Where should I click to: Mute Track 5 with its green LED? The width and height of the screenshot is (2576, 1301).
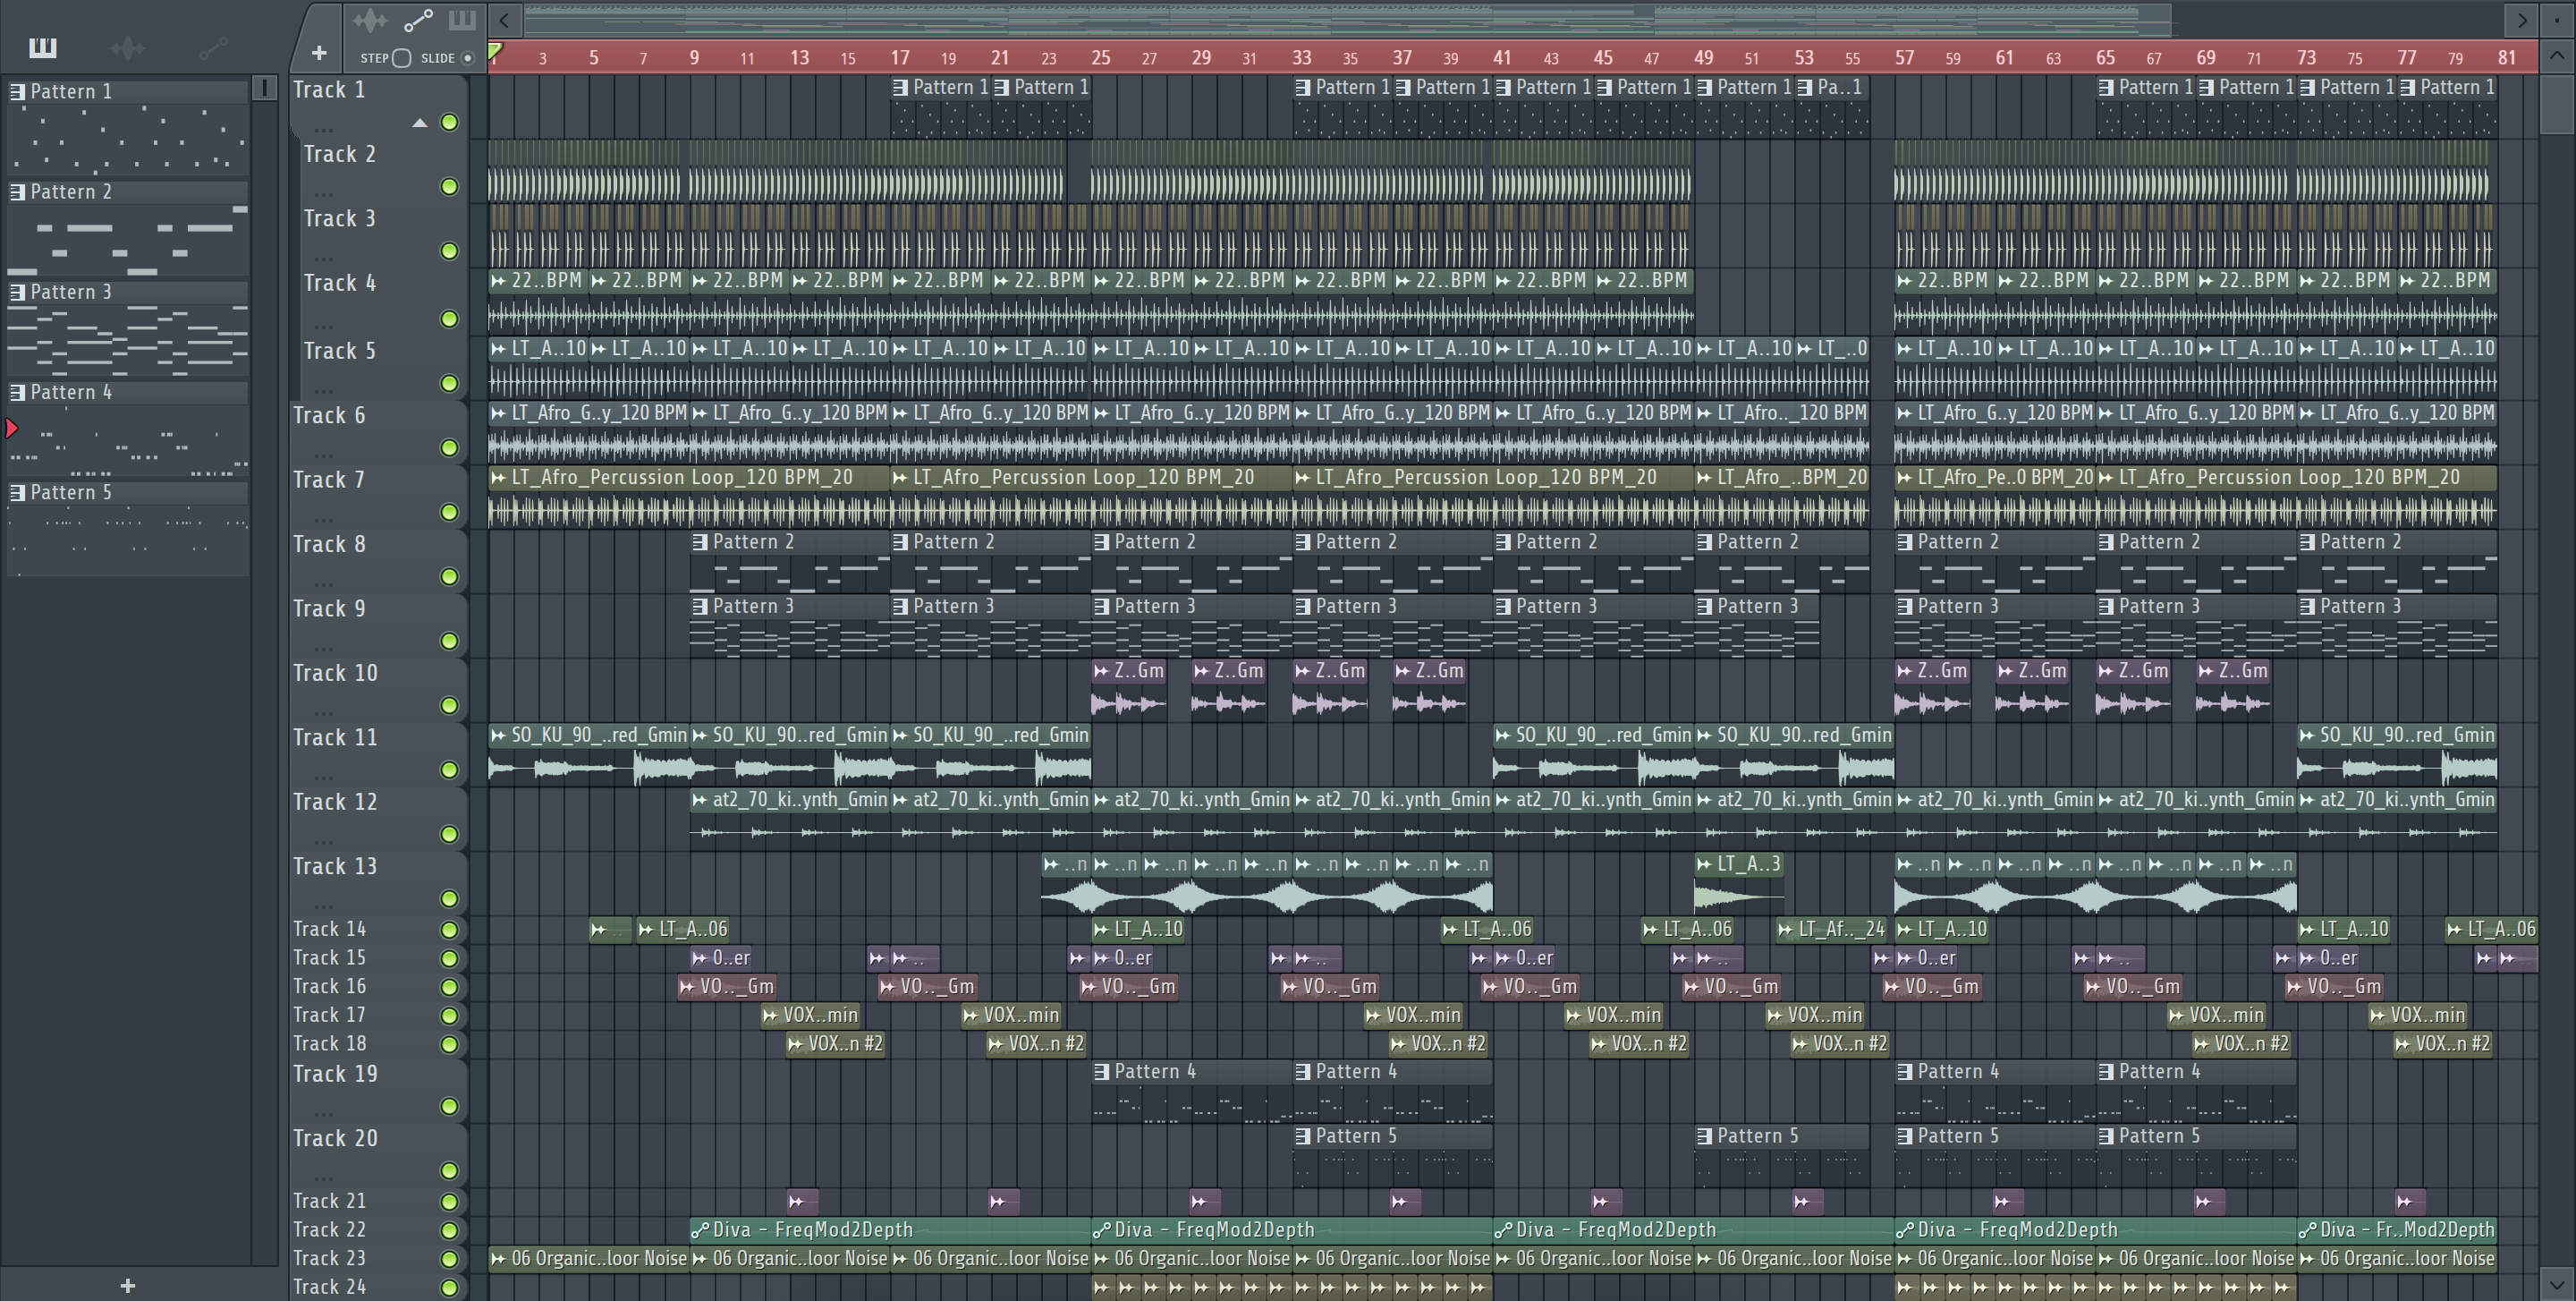pyautogui.click(x=450, y=383)
